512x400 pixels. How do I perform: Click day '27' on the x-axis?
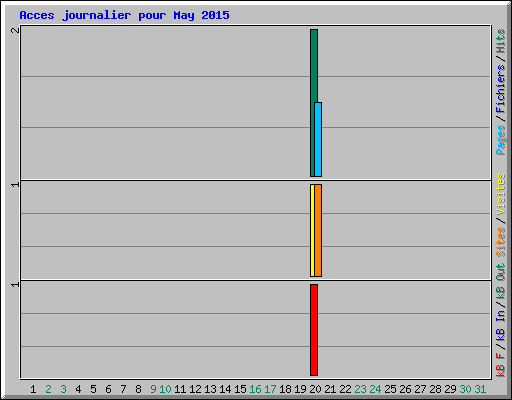[420, 389]
